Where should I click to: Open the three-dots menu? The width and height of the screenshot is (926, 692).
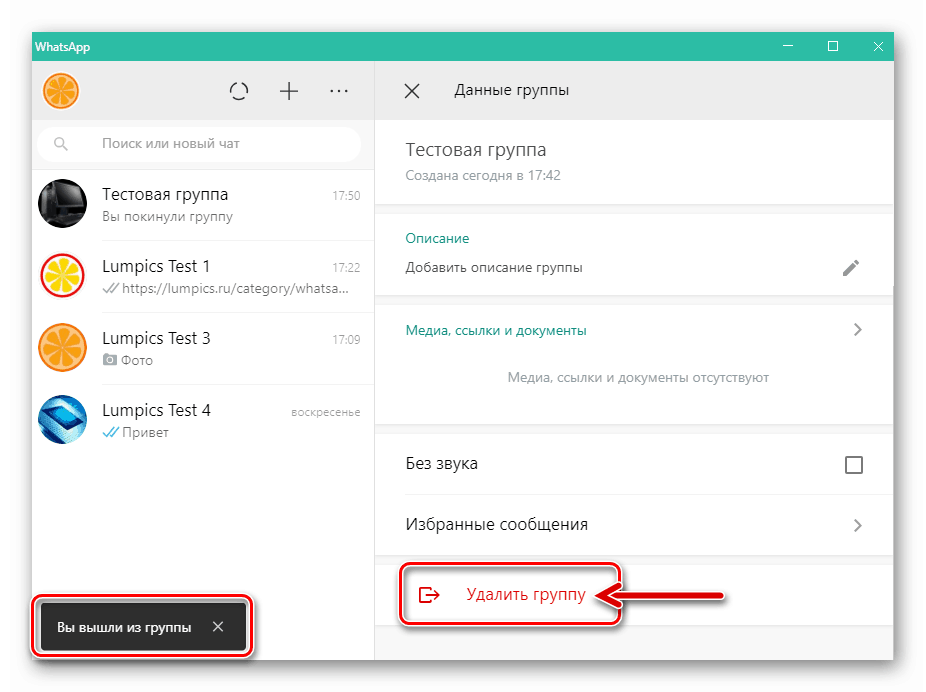339,91
